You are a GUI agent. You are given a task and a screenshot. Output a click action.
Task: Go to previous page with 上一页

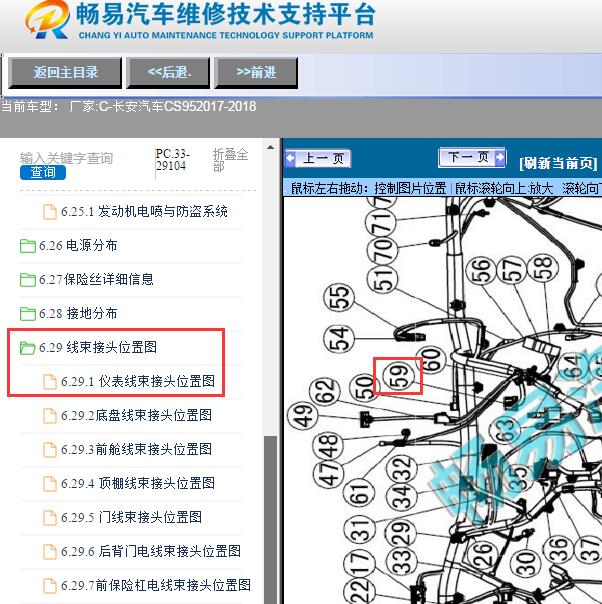point(318,158)
